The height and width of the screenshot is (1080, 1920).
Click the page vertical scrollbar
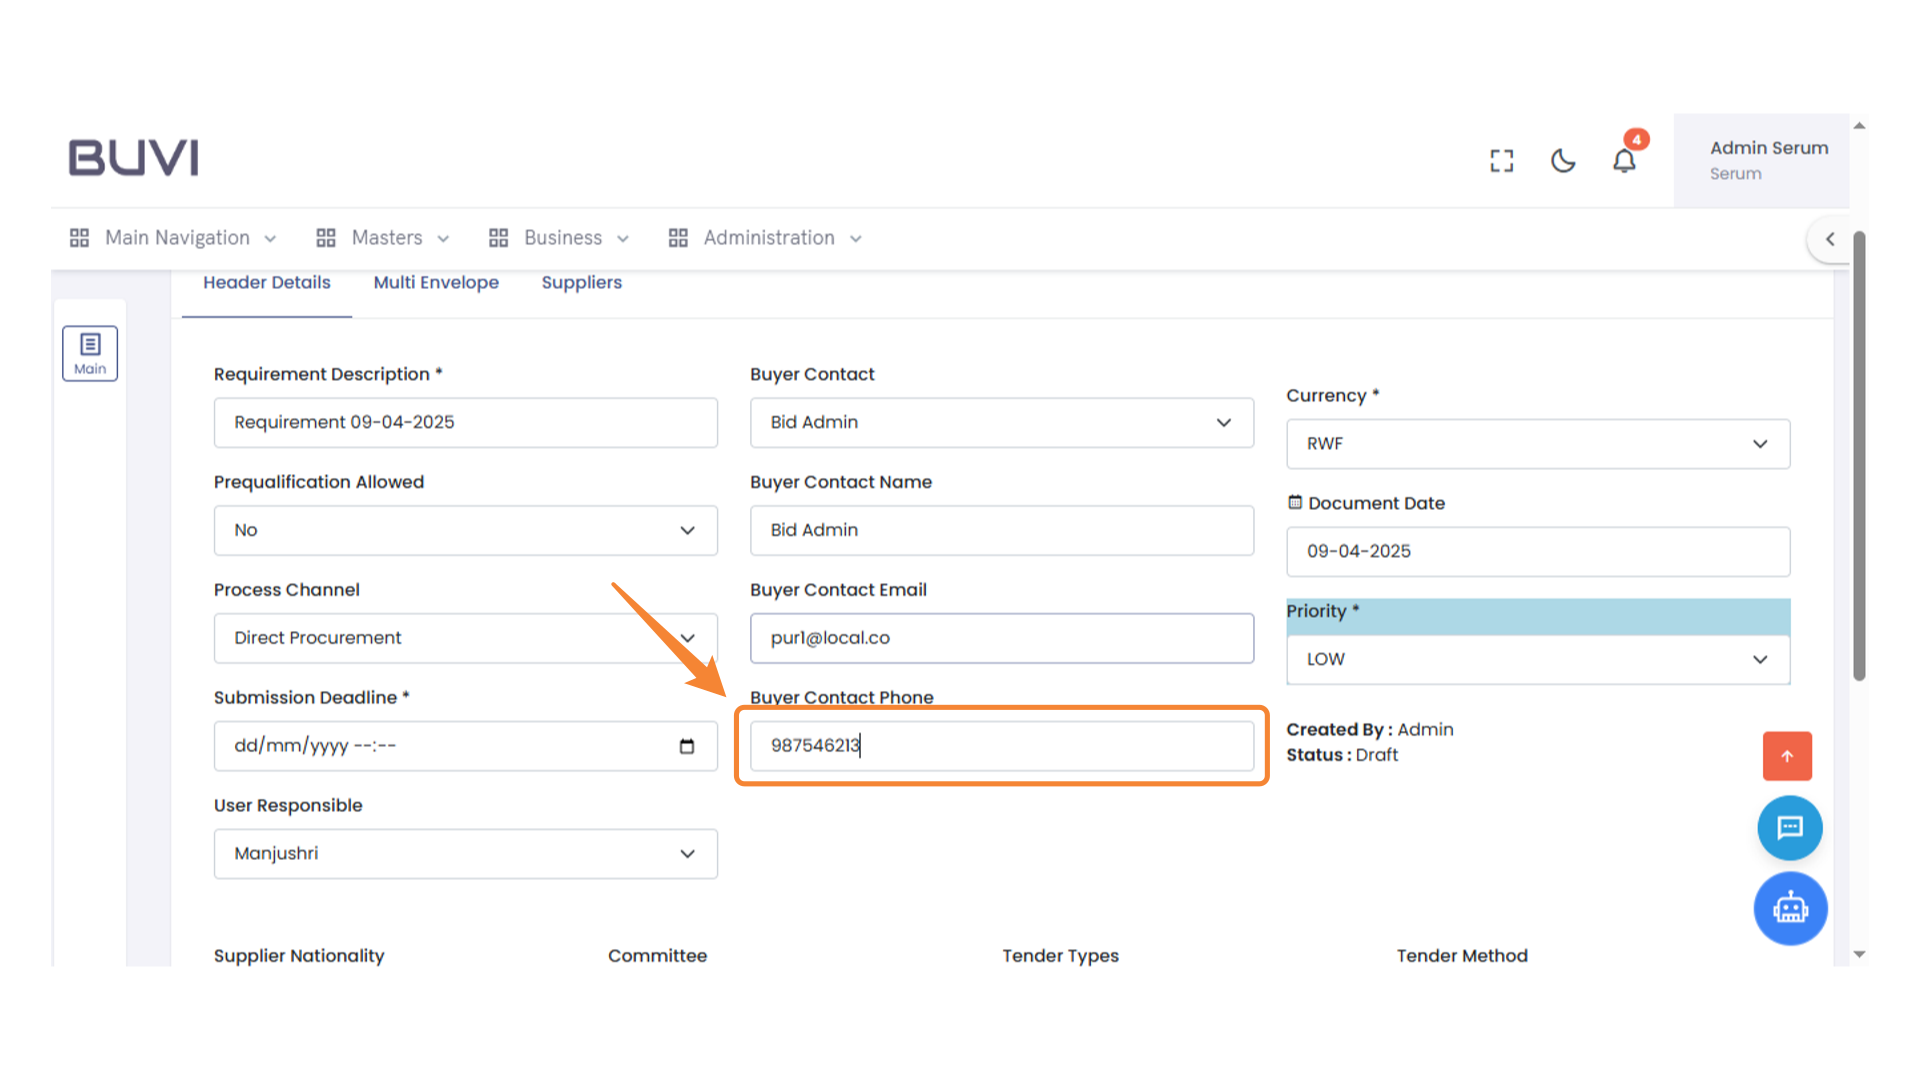pyautogui.click(x=1859, y=455)
